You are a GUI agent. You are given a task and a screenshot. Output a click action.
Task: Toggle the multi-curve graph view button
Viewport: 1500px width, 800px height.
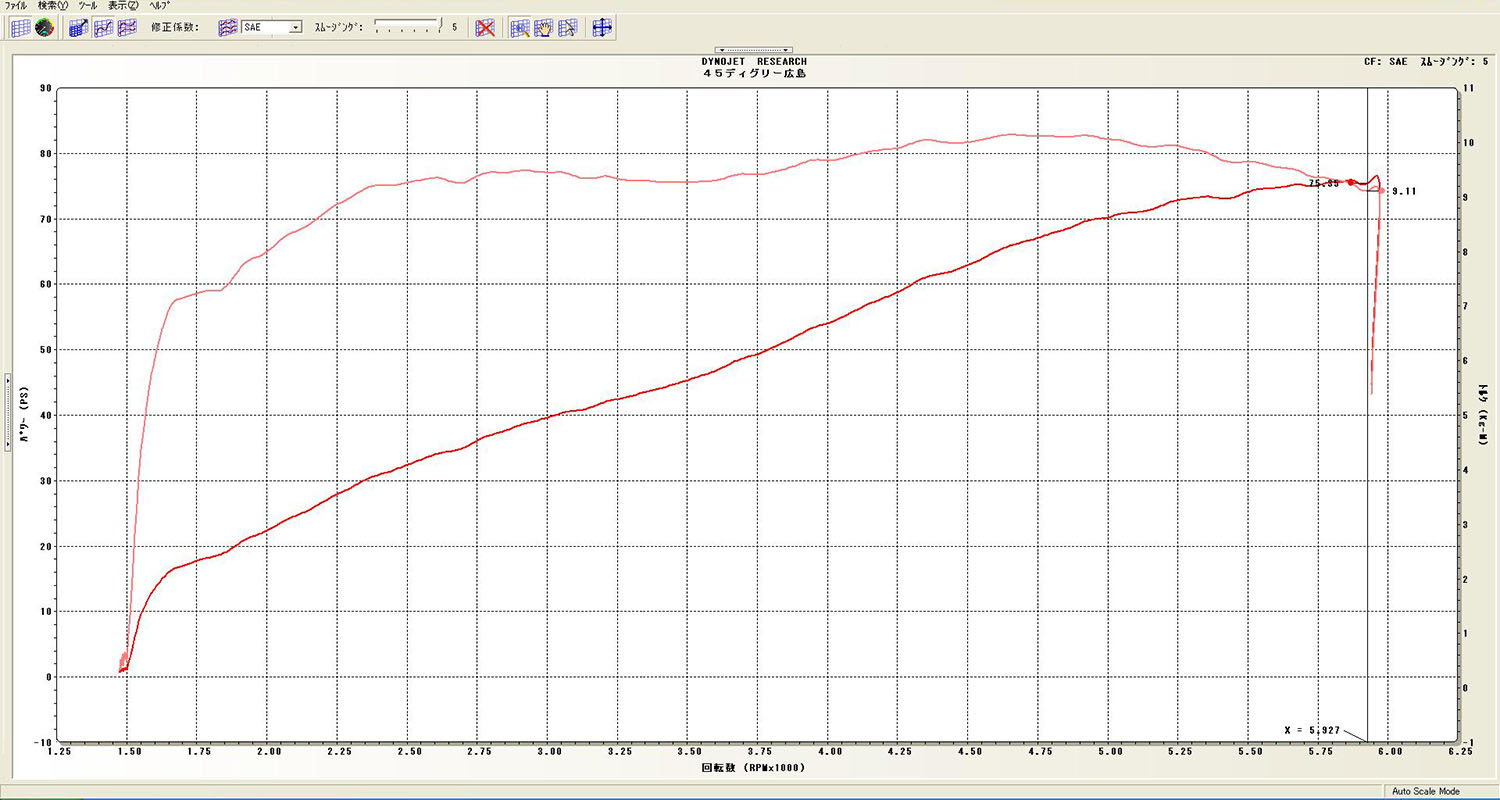(127, 27)
